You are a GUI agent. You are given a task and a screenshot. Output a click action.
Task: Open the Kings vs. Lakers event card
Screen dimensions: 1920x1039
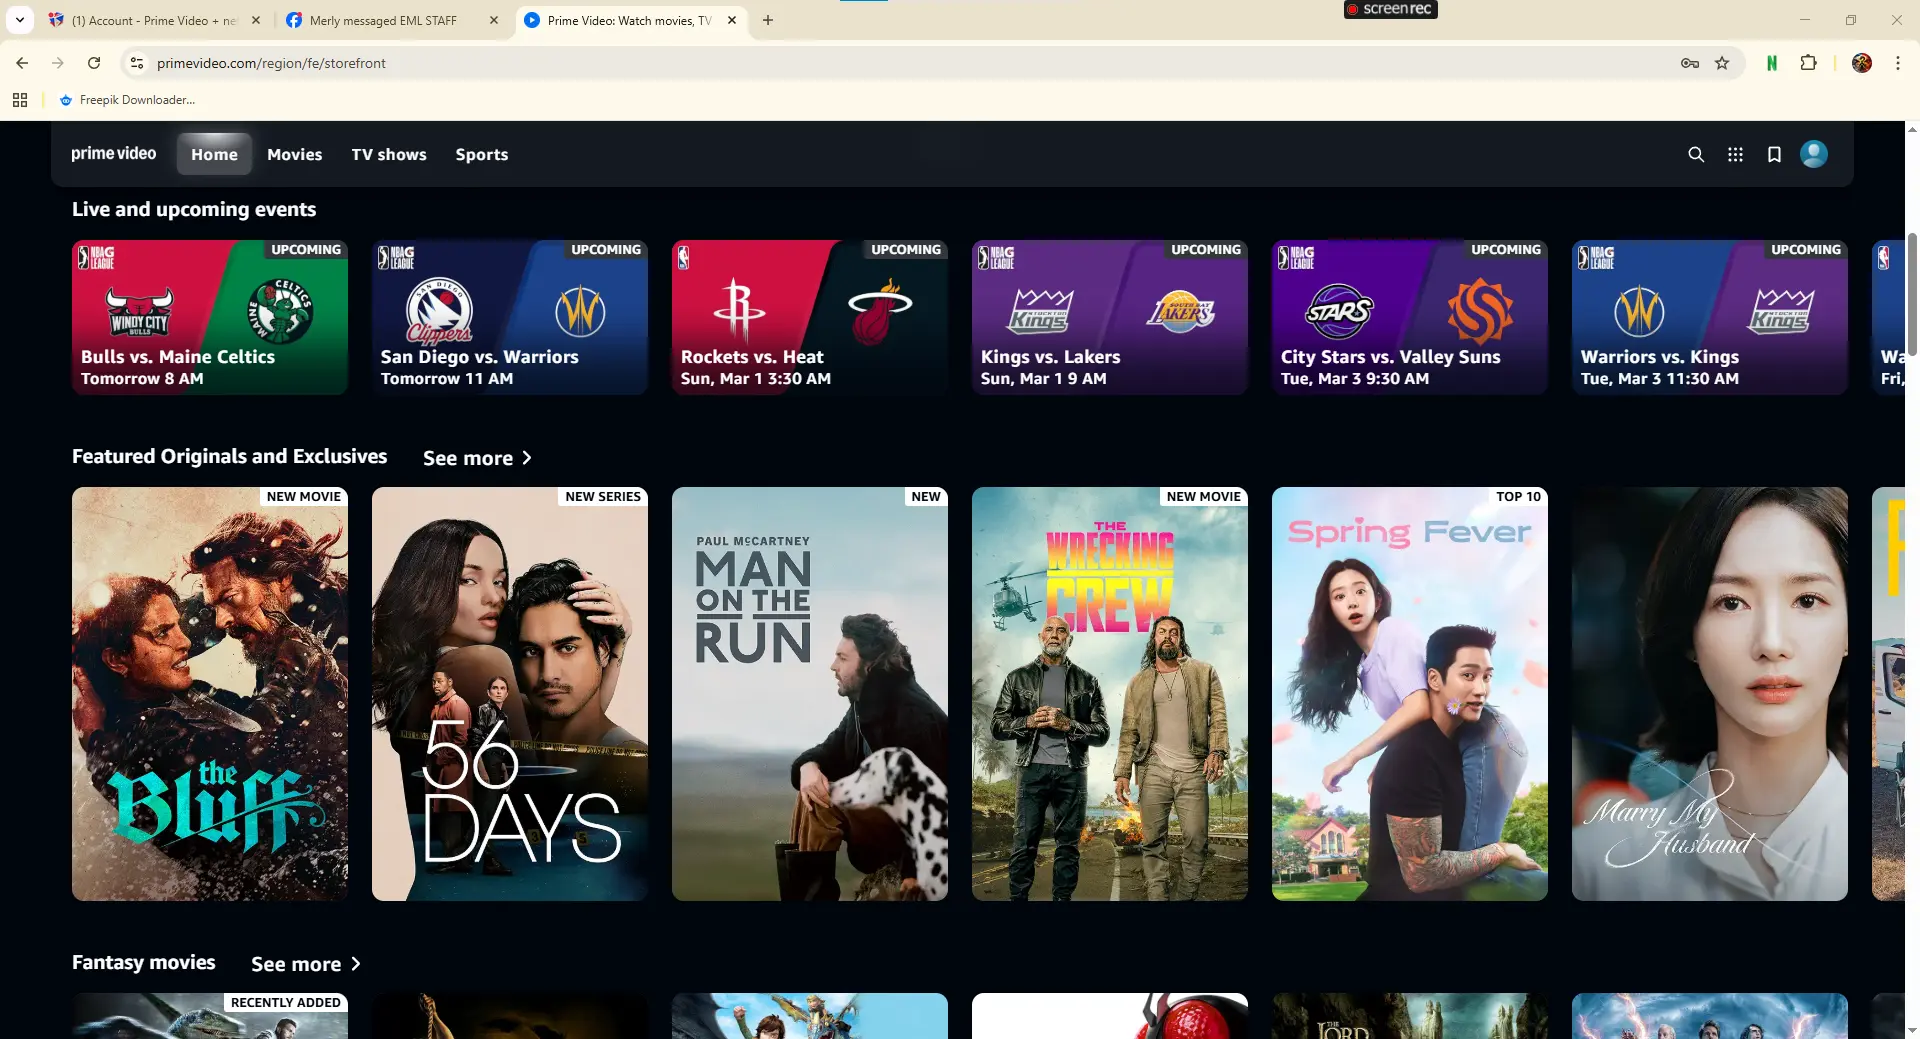click(1110, 317)
